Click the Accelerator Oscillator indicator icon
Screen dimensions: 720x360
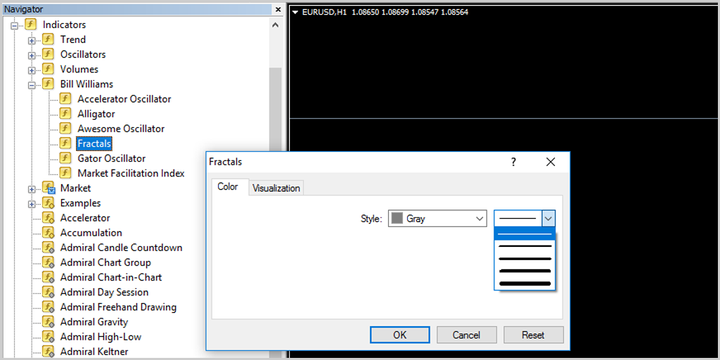coord(66,99)
